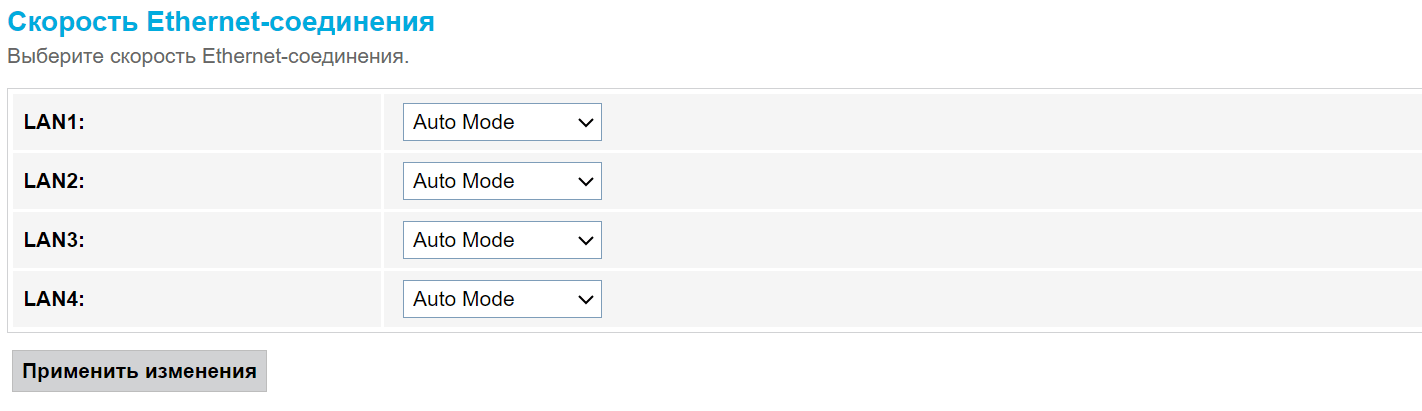Click the Auto Mode text for LAN2

pos(463,181)
